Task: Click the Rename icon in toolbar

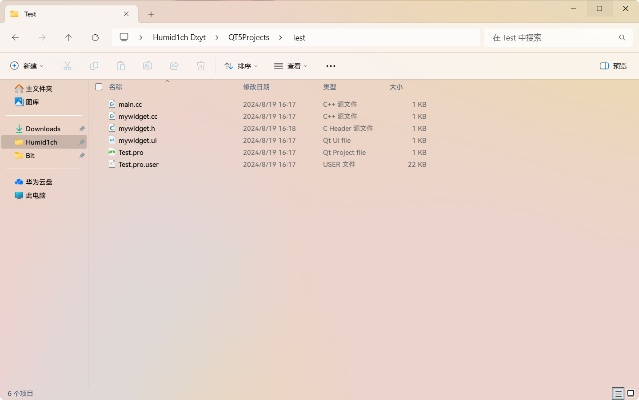Action: tap(148, 66)
